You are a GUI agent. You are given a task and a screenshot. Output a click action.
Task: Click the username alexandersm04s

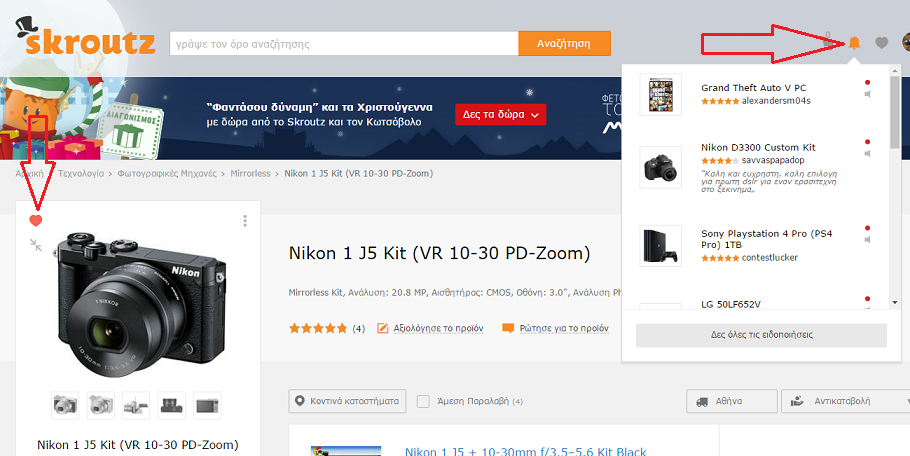[776, 101]
